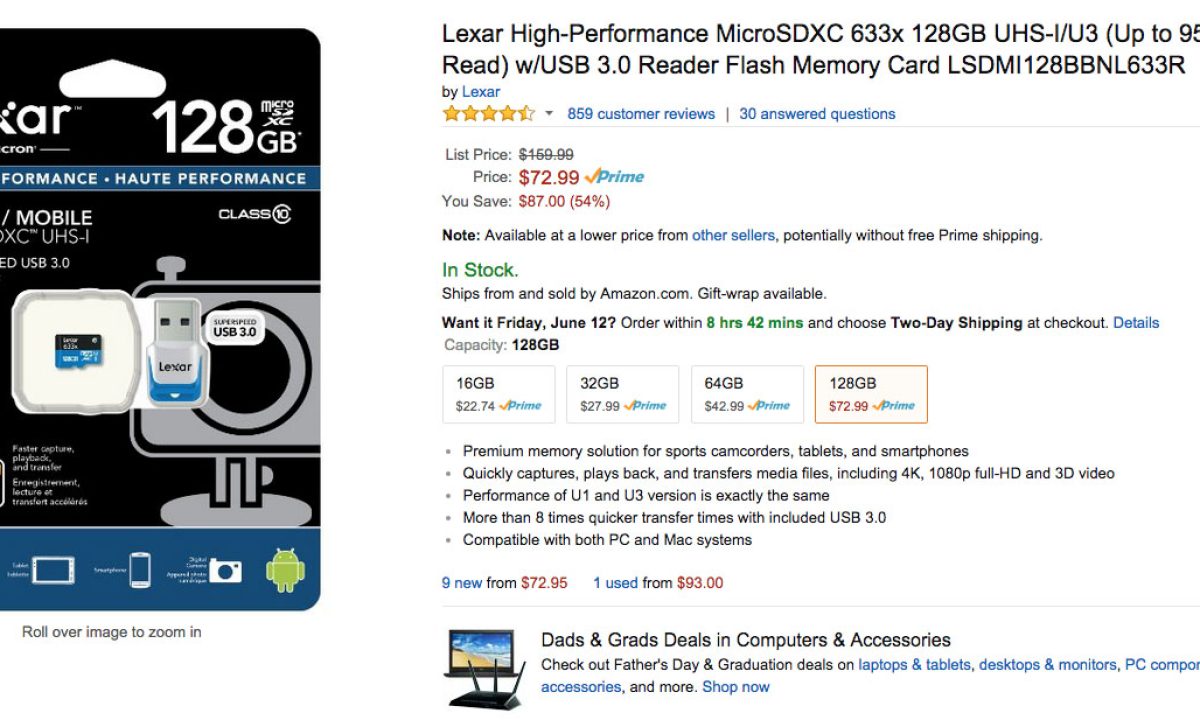Expand the rating breakdown dropdown arrow

[x=549, y=114]
